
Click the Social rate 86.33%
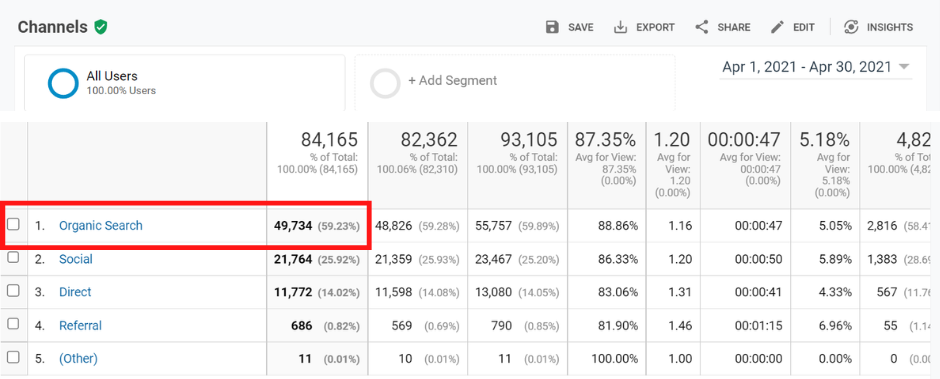pos(618,259)
